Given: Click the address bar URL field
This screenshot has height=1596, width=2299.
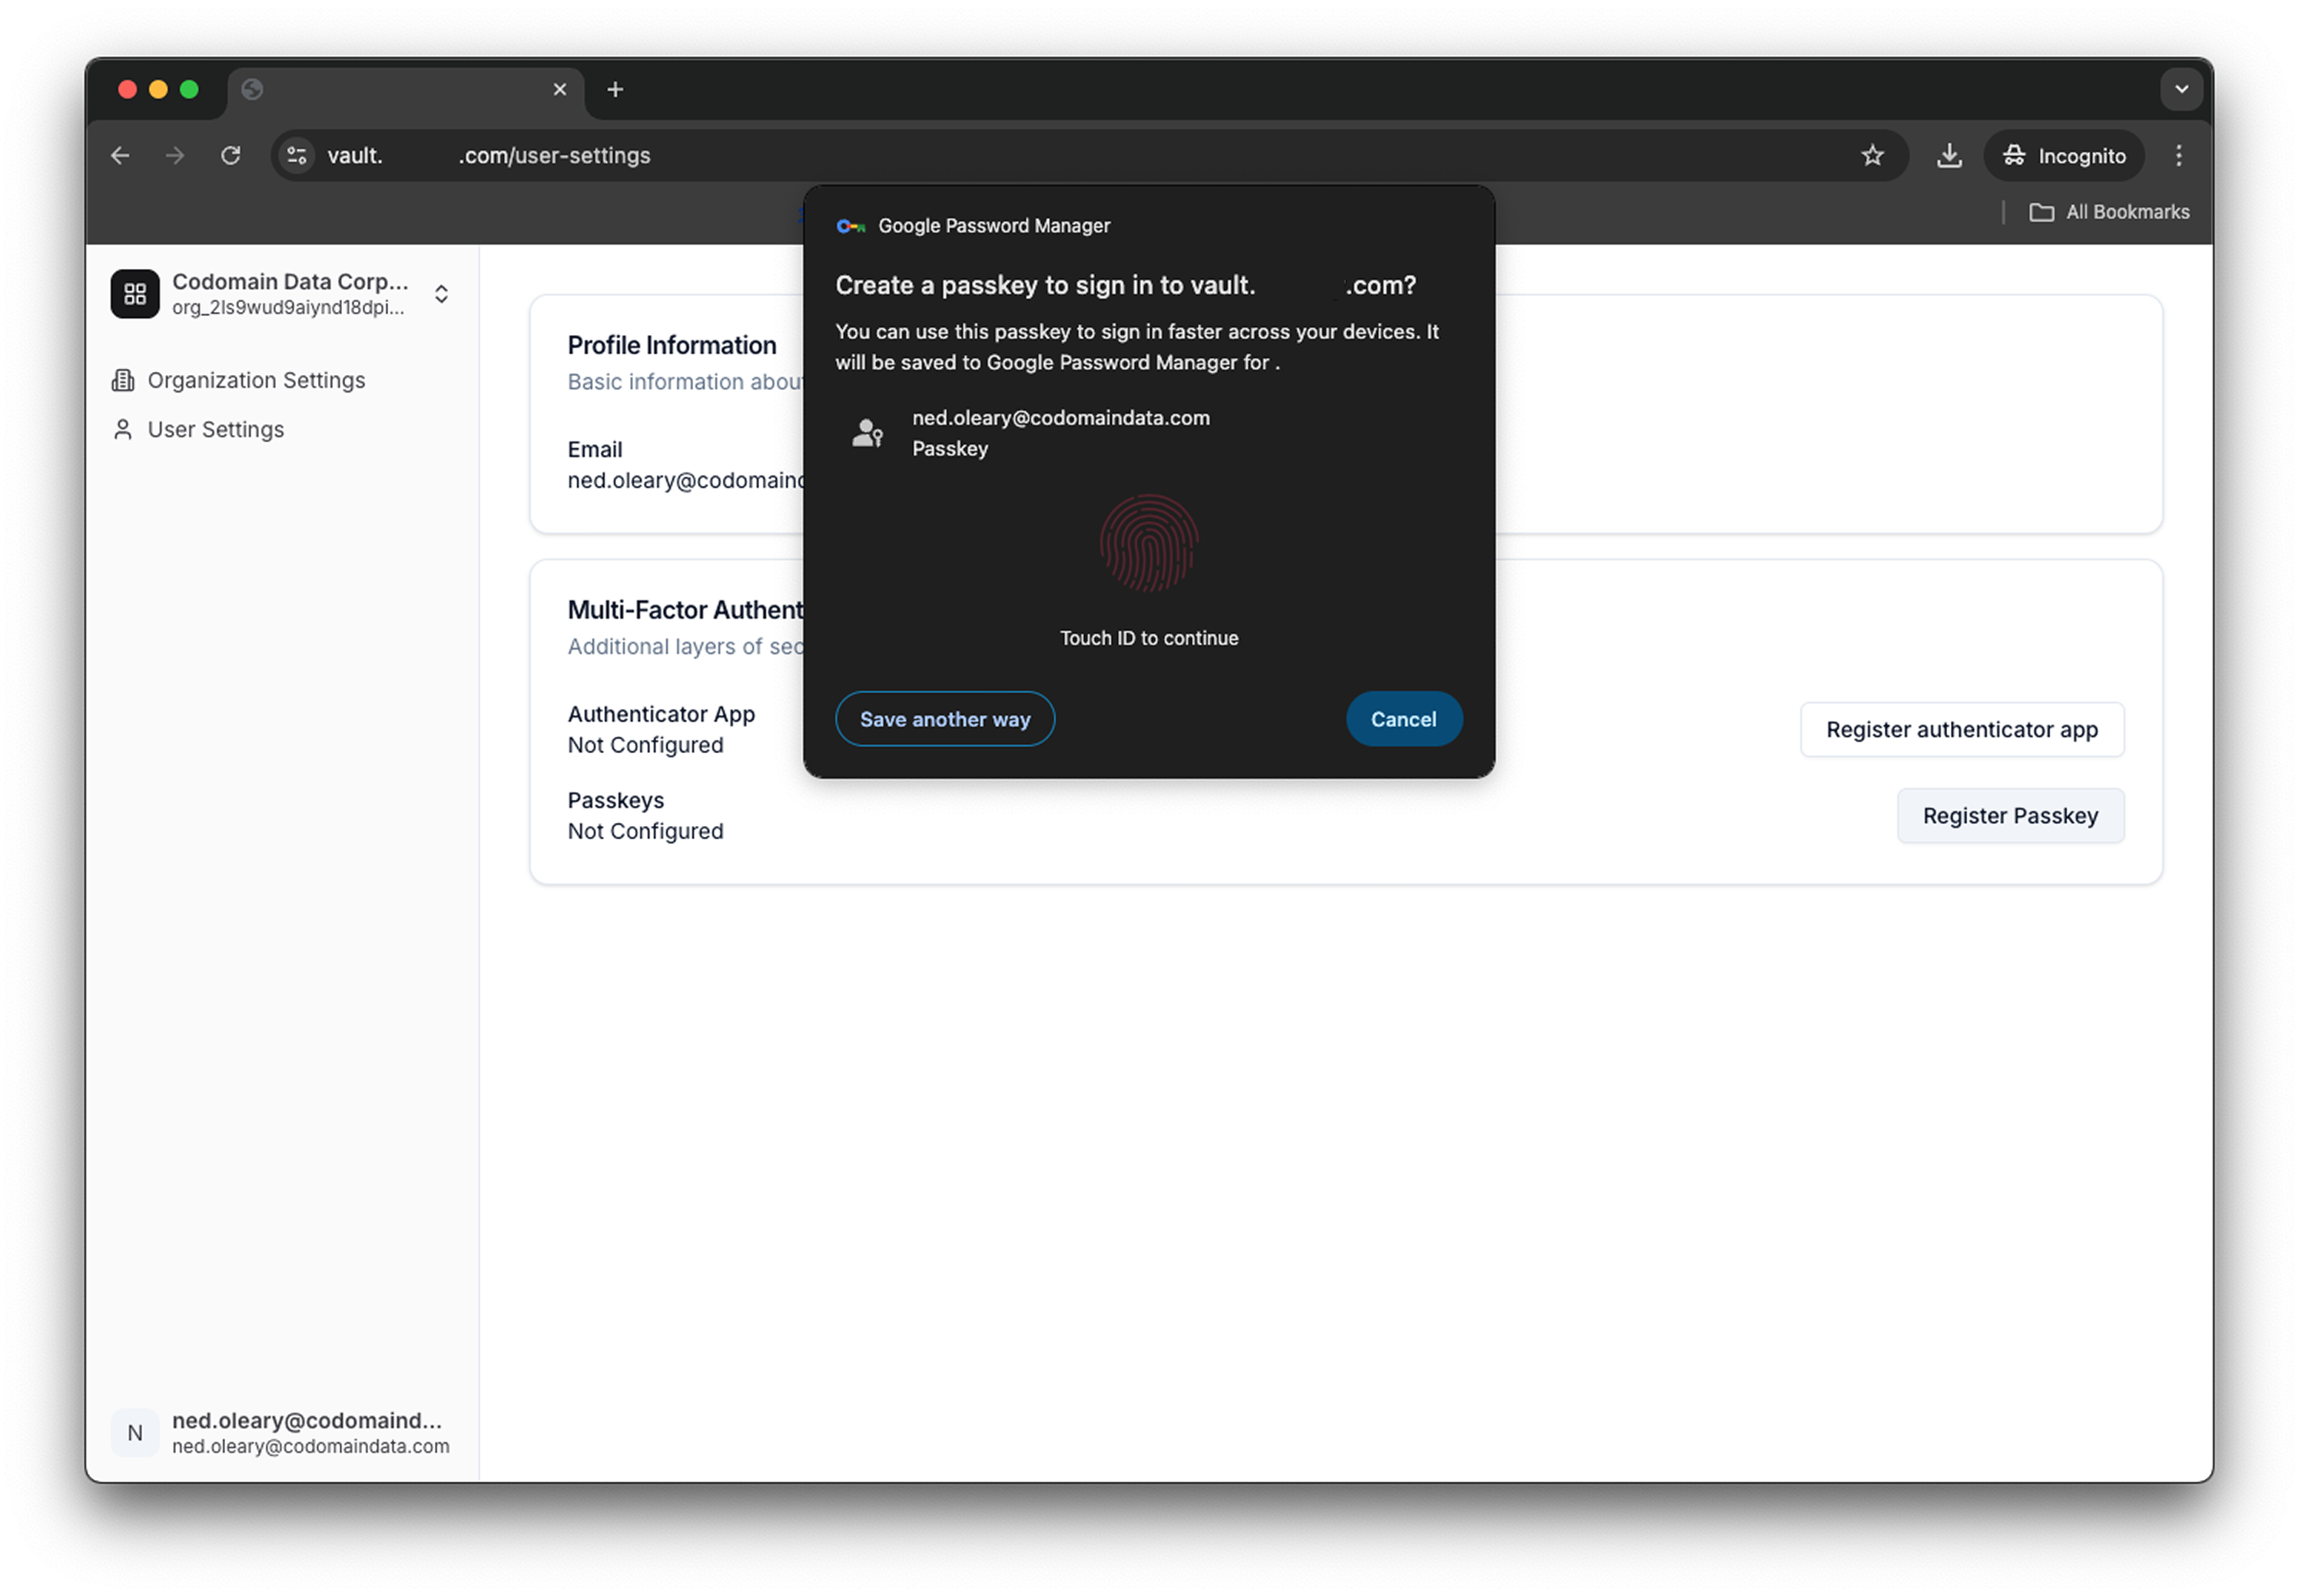Looking at the screenshot, I should pyautogui.click(x=1090, y=155).
